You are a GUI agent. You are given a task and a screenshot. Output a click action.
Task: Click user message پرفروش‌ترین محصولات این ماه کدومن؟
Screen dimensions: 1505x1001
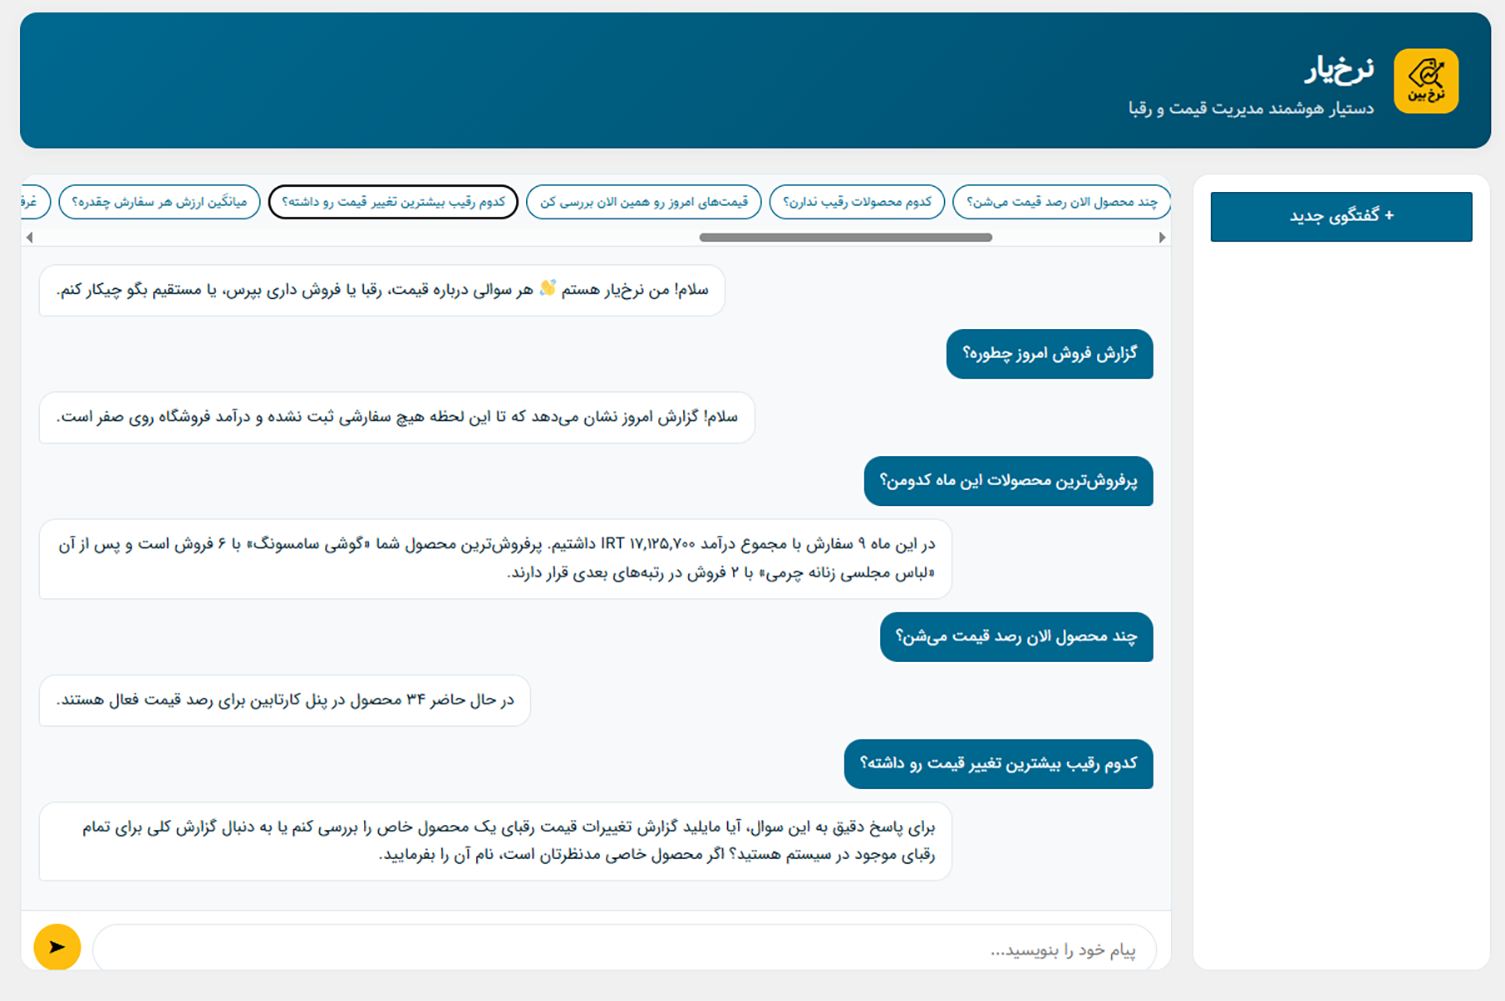click(x=1008, y=481)
